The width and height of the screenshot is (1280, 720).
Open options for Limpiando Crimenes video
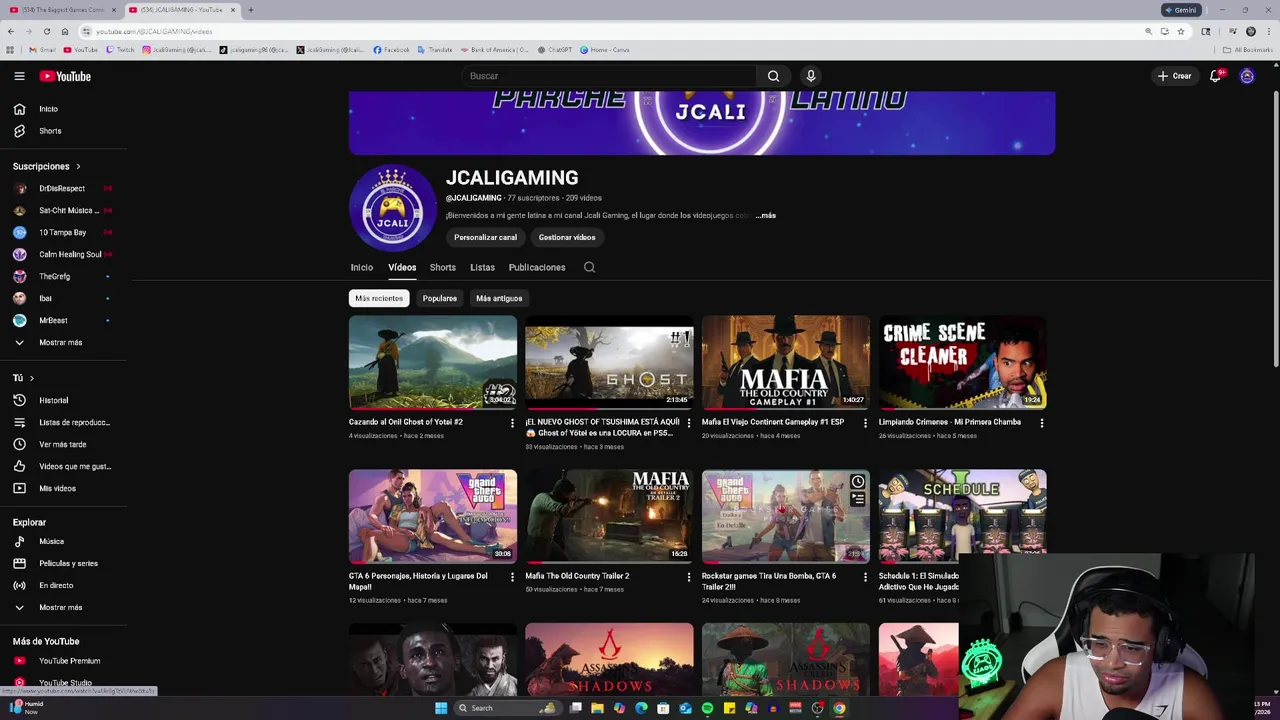[x=1041, y=423]
